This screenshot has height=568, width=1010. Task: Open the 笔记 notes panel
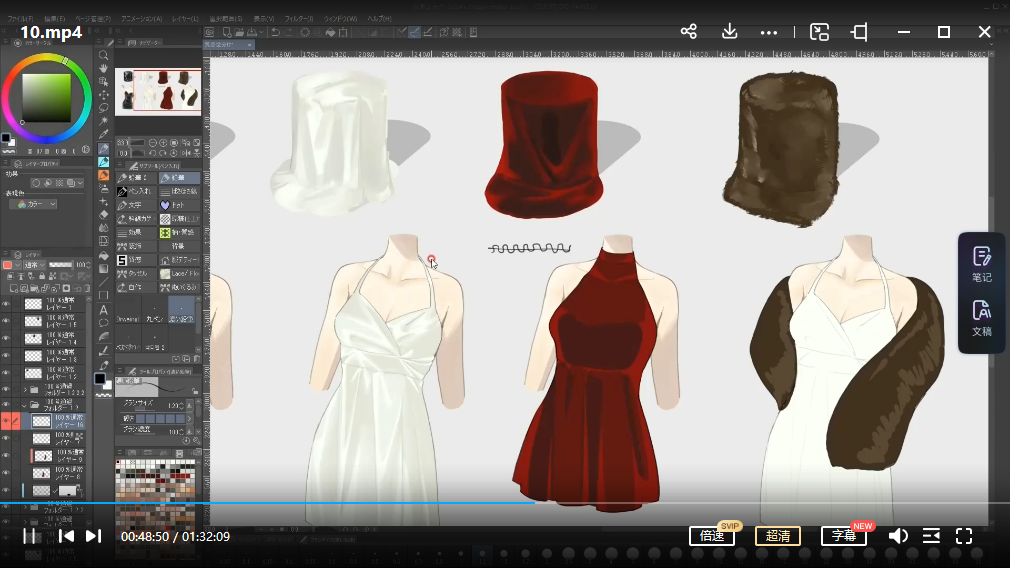click(x=981, y=264)
